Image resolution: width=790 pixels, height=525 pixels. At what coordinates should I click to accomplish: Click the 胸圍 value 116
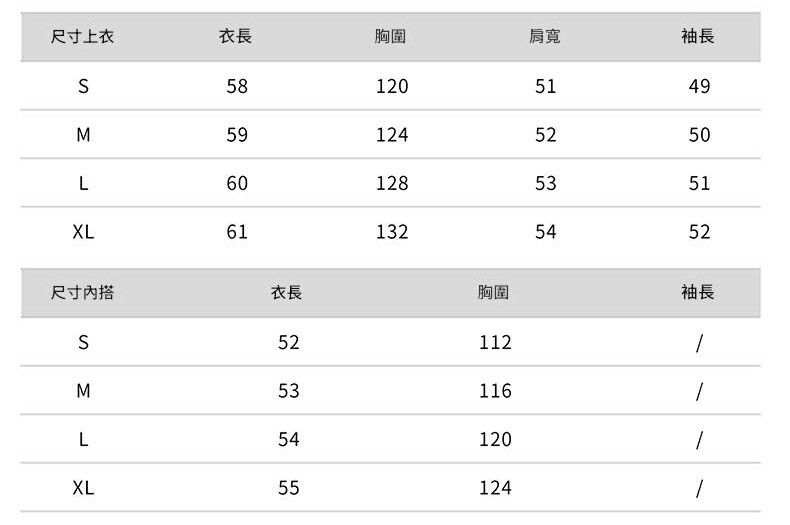495,391
